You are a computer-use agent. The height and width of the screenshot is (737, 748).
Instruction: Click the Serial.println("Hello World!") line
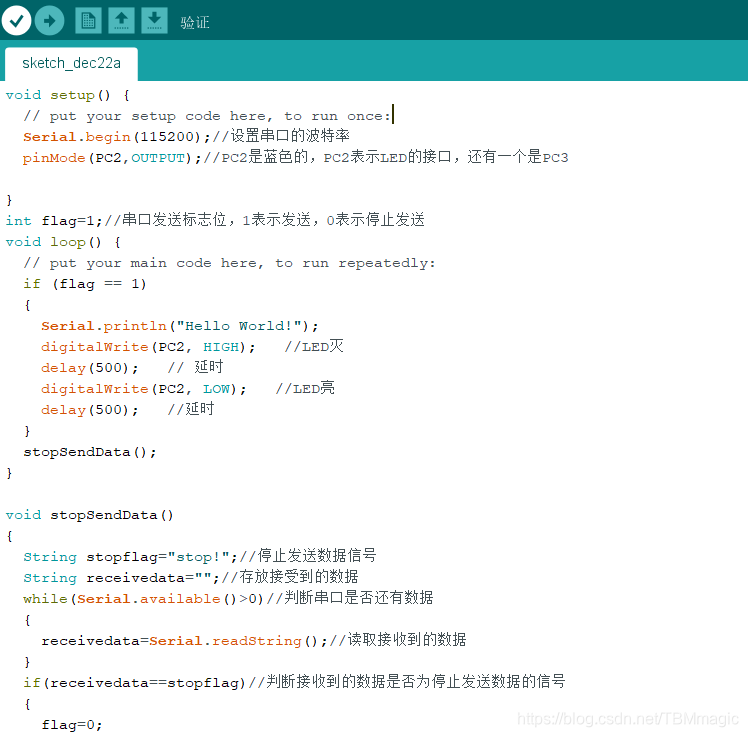pyautogui.click(x=179, y=326)
